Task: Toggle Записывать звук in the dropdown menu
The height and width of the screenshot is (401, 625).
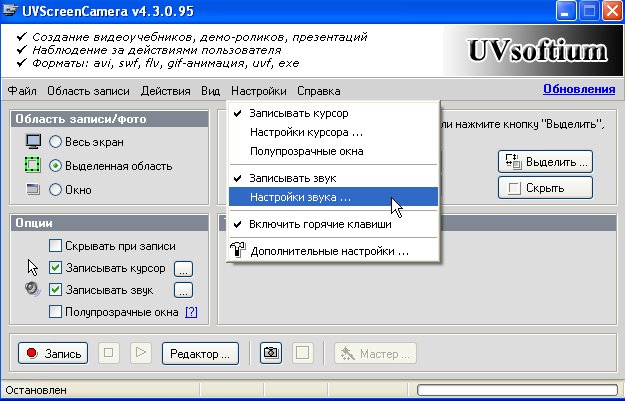Action: [333, 178]
